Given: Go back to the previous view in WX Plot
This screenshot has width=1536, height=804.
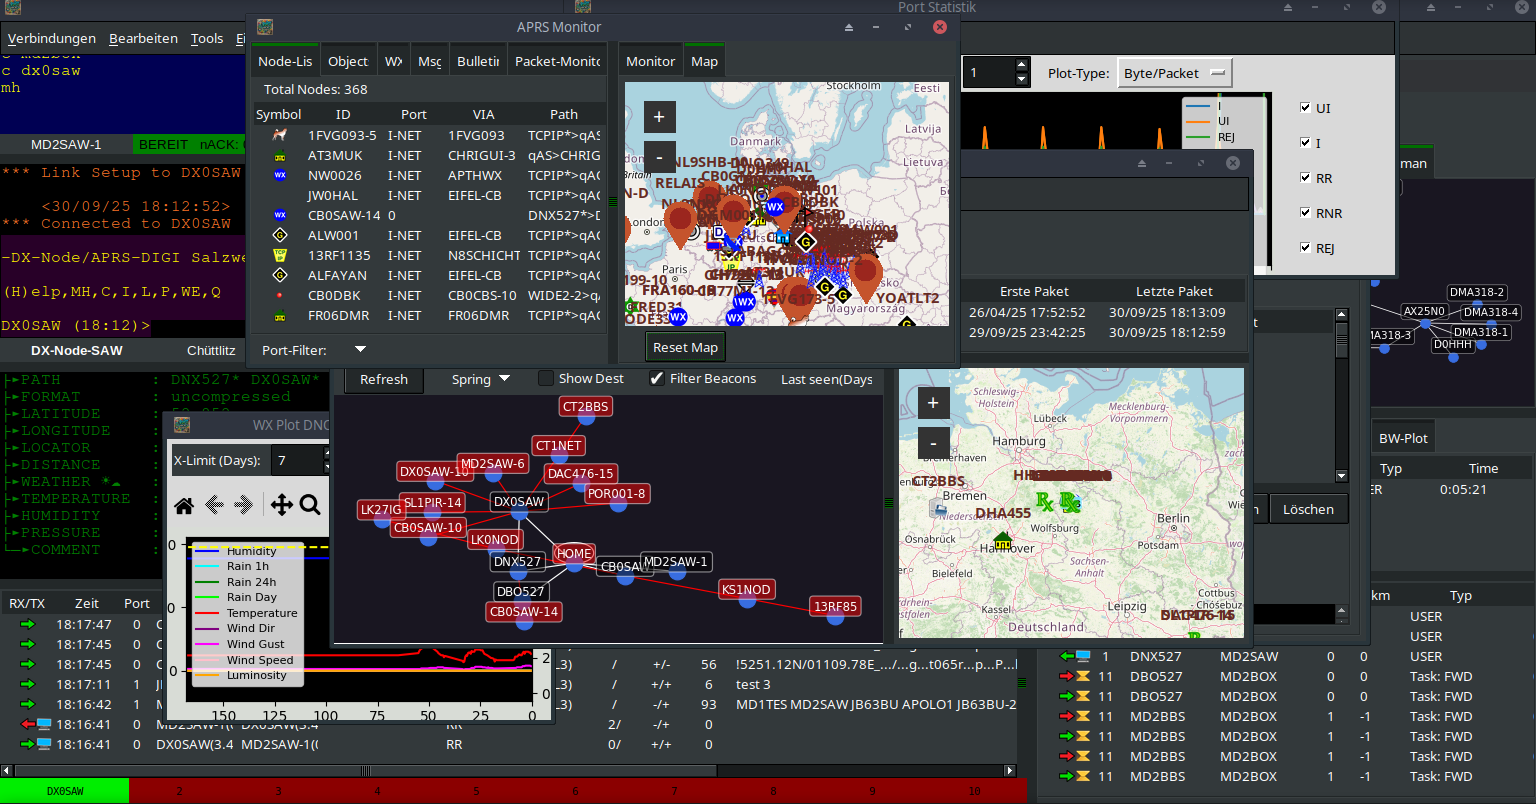Looking at the screenshot, I should click(x=214, y=505).
